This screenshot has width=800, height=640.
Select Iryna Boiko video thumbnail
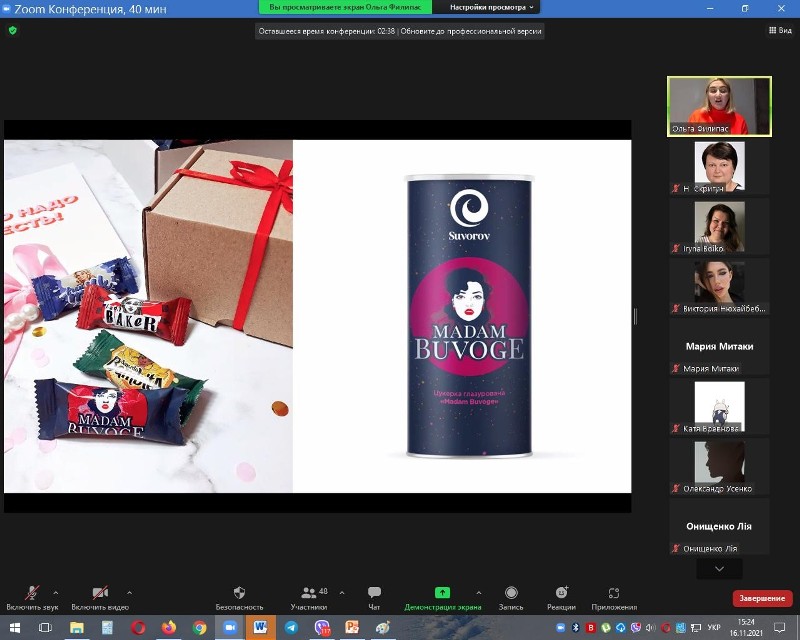tap(719, 227)
